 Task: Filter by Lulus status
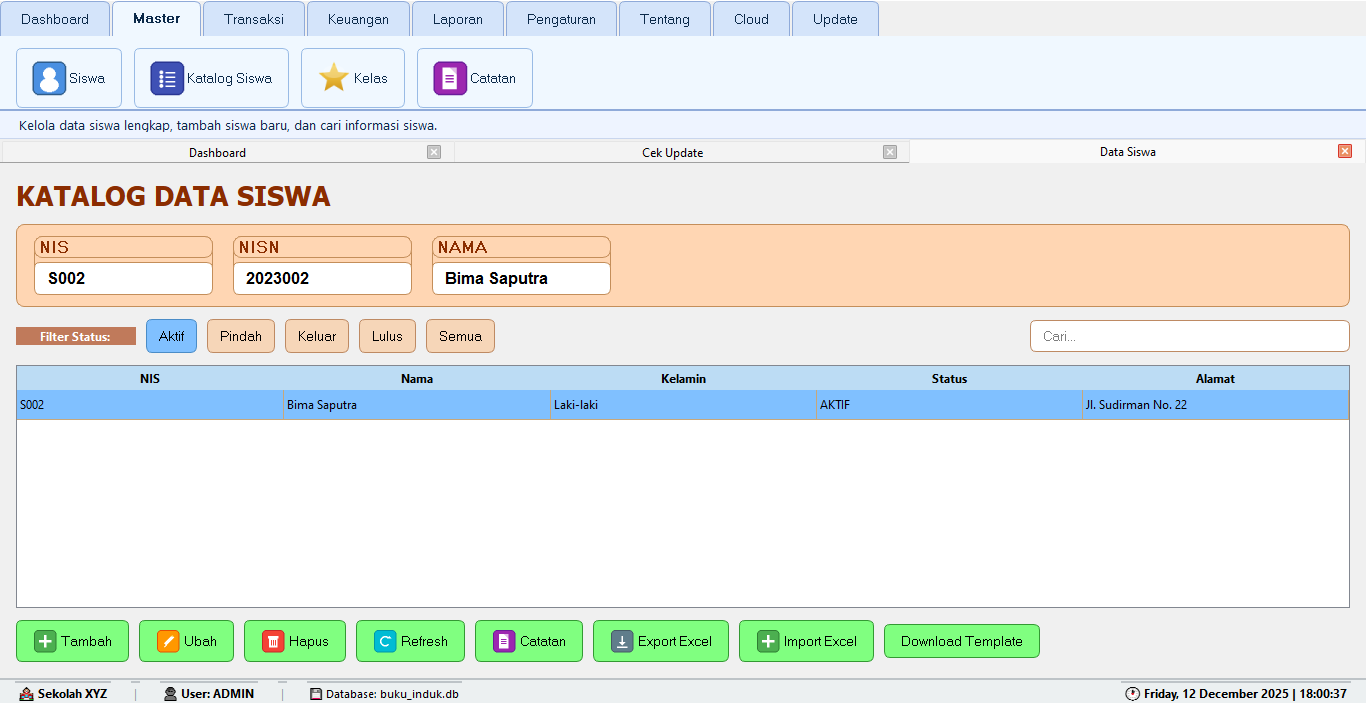coord(387,336)
